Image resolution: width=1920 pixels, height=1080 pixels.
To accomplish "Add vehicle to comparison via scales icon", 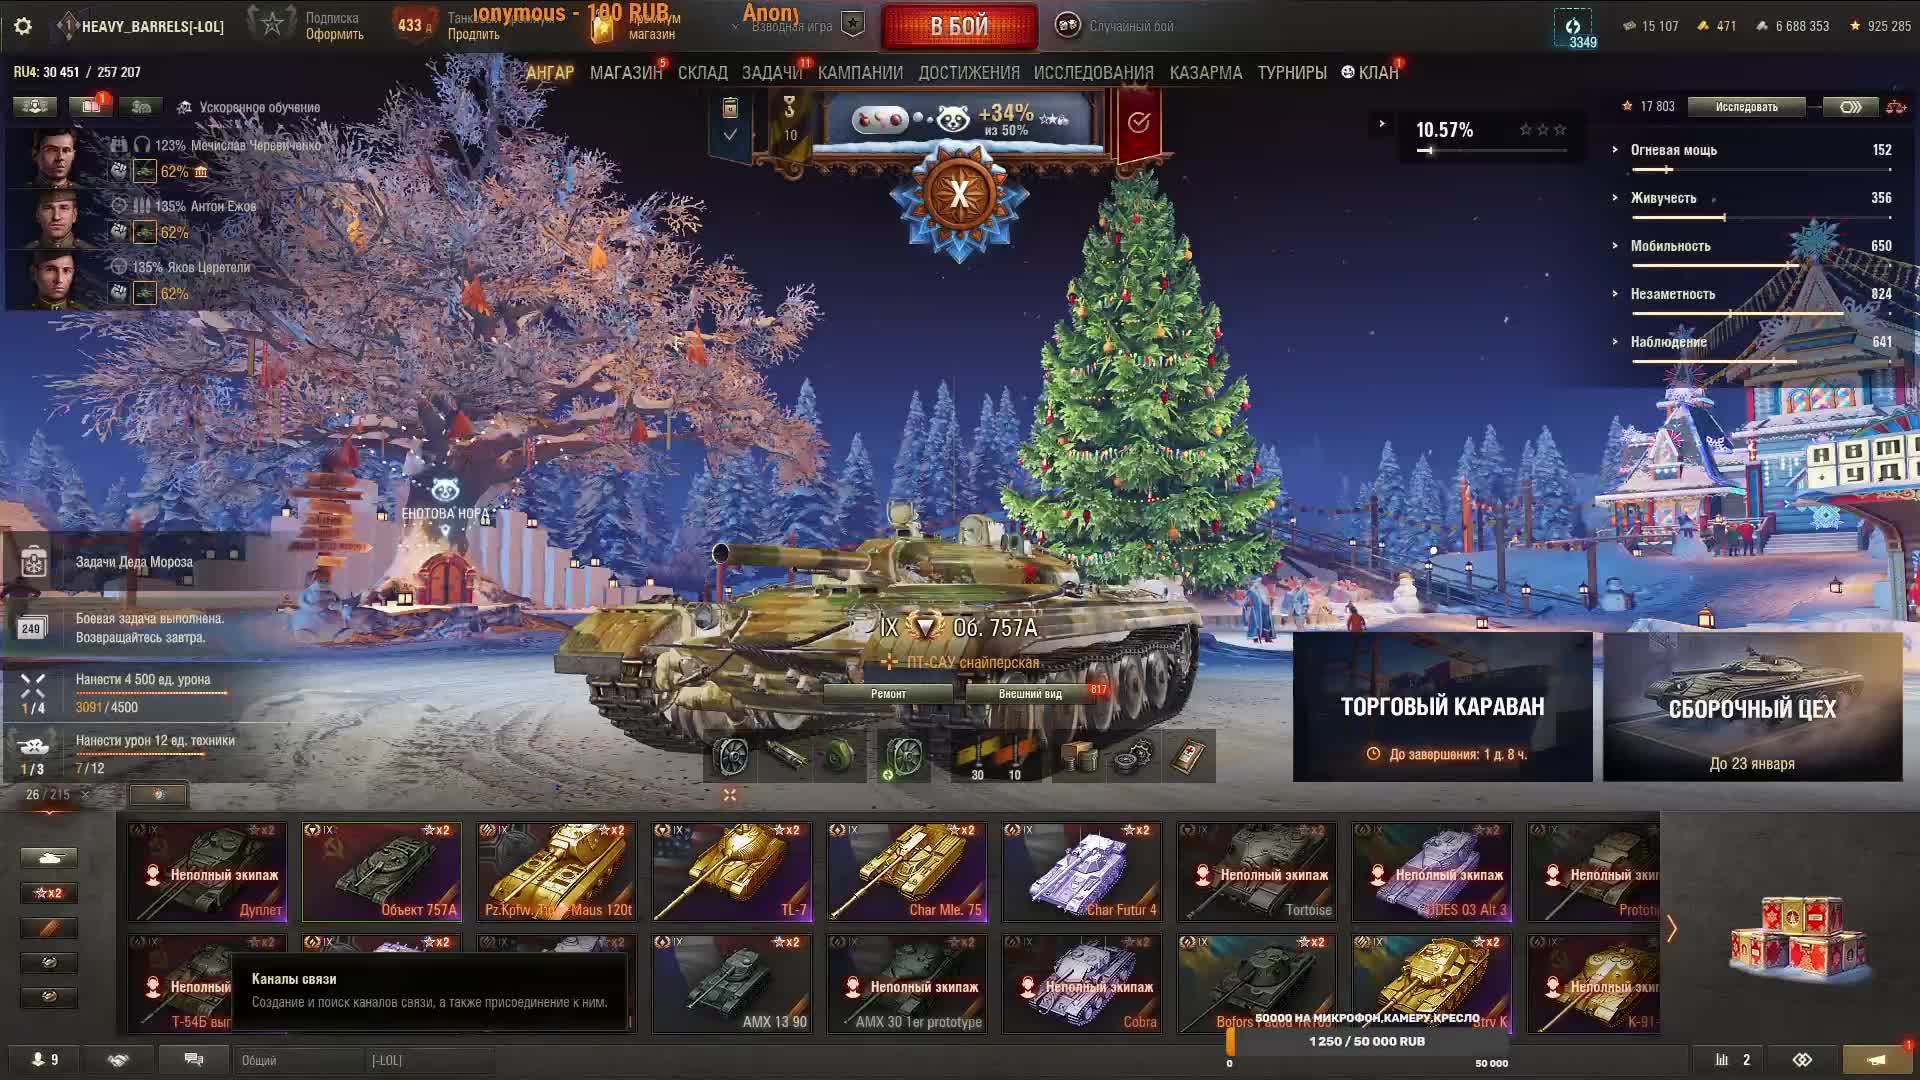I will coord(1895,107).
